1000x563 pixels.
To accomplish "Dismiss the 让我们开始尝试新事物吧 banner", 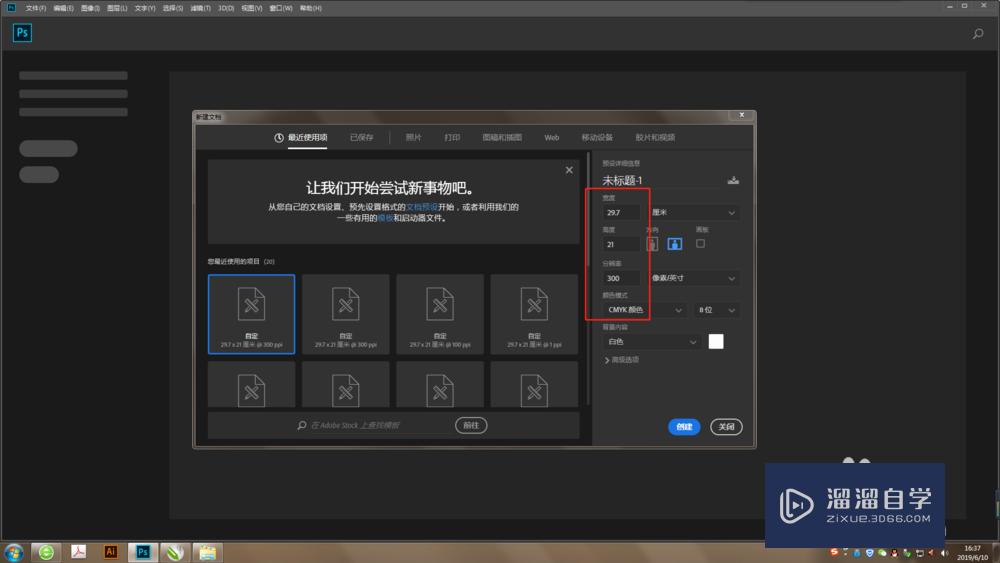I will point(569,170).
